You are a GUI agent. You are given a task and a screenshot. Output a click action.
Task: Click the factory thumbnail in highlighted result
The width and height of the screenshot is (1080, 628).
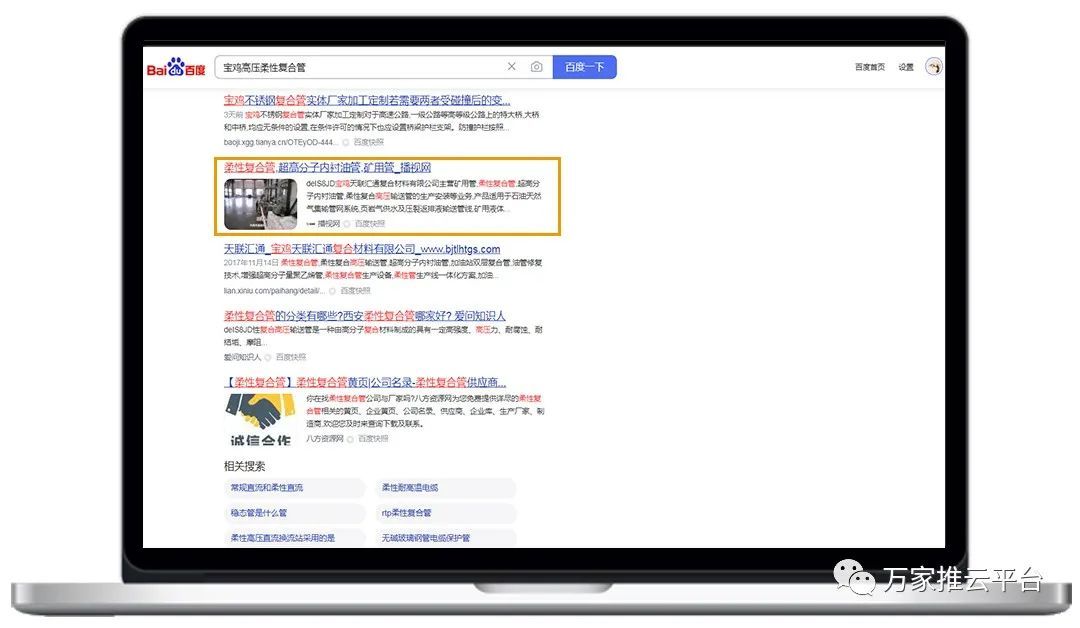pos(260,204)
